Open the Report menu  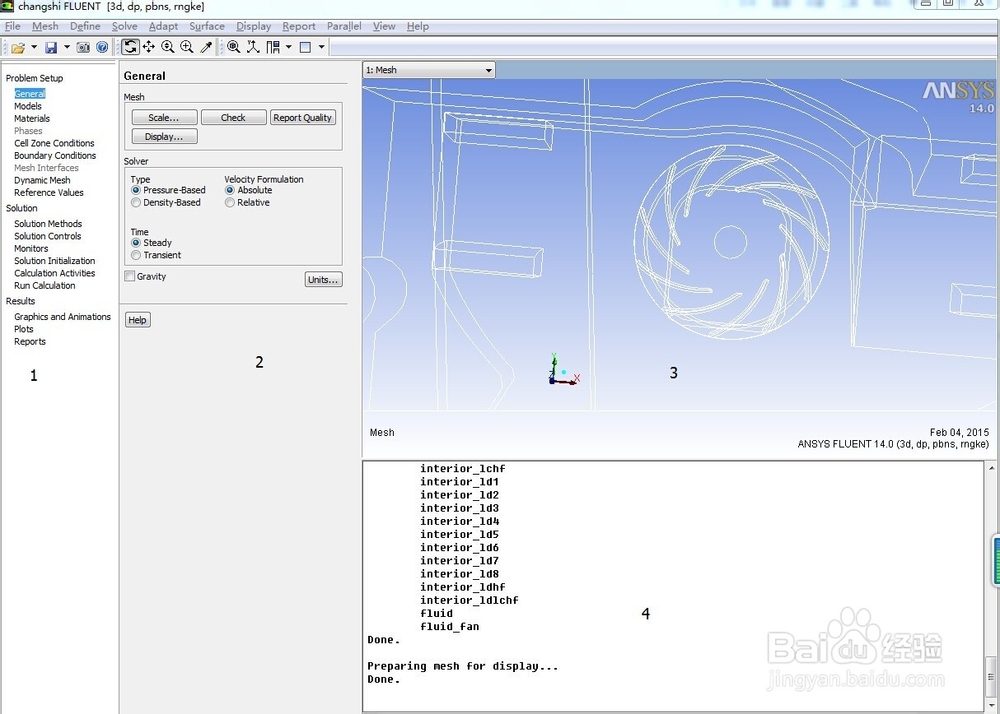(298, 26)
